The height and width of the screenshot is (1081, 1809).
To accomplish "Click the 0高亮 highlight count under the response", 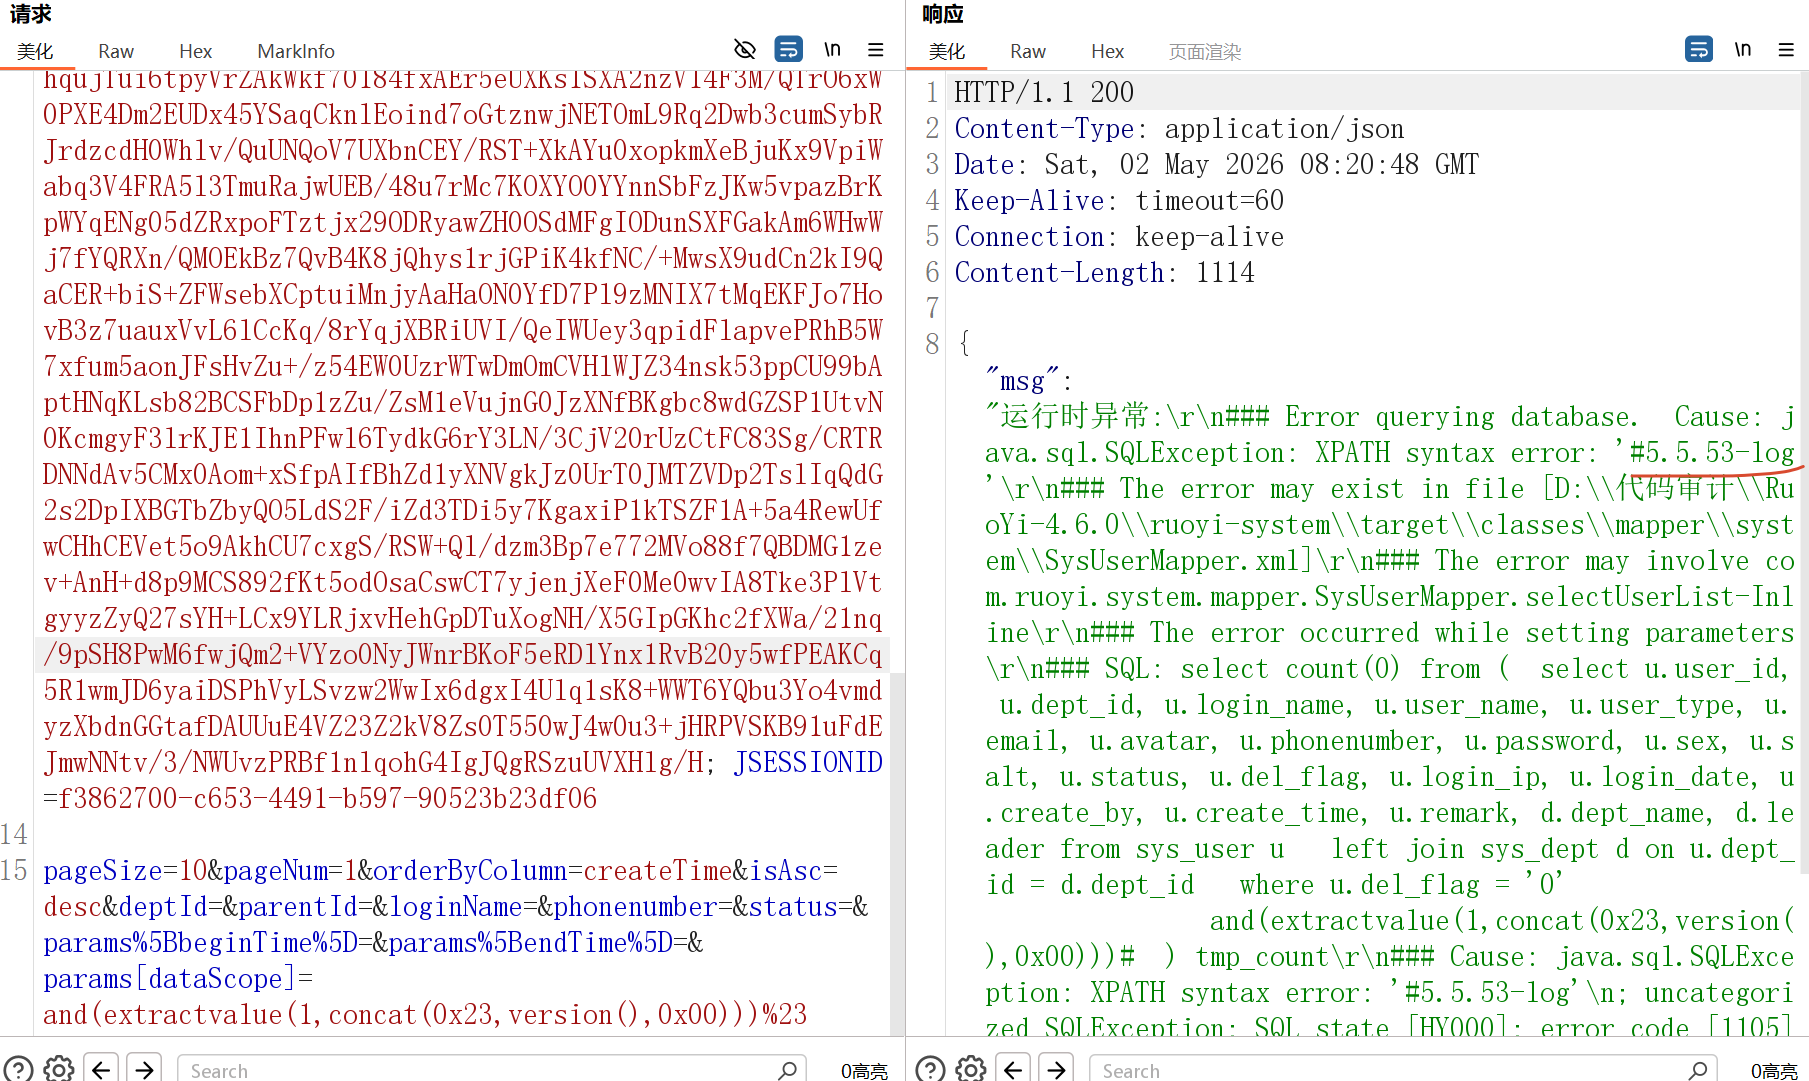I will (x=1774, y=1070).
